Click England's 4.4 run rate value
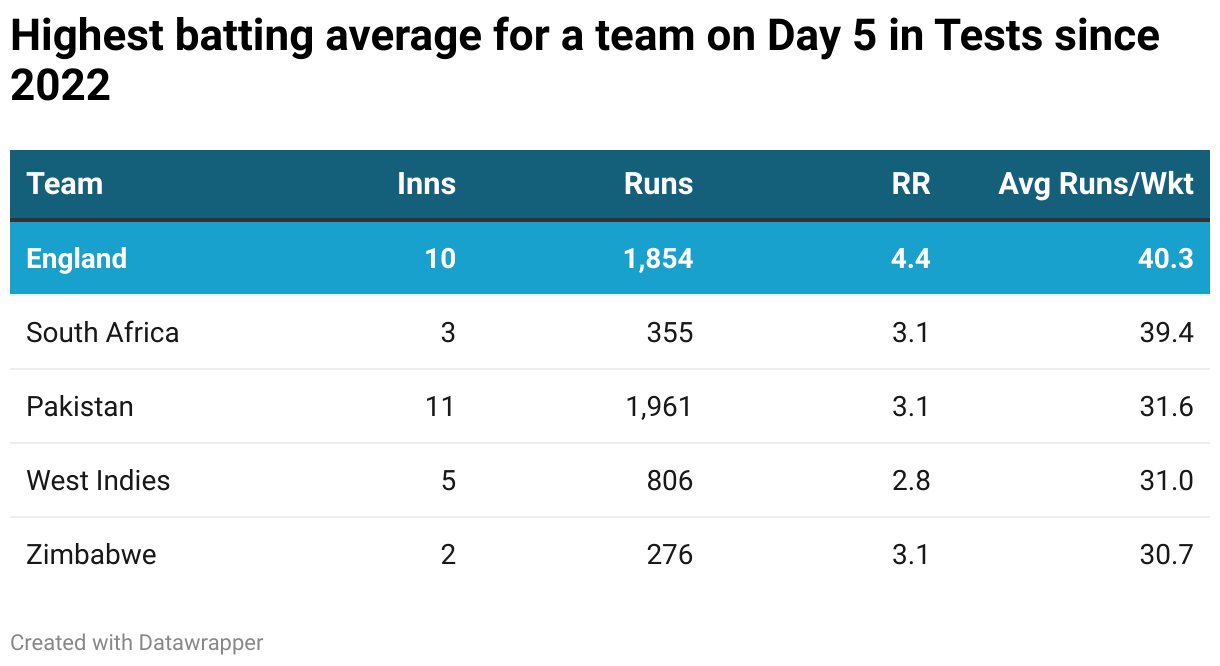This screenshot has width=1220, height=666. (910, 258)
